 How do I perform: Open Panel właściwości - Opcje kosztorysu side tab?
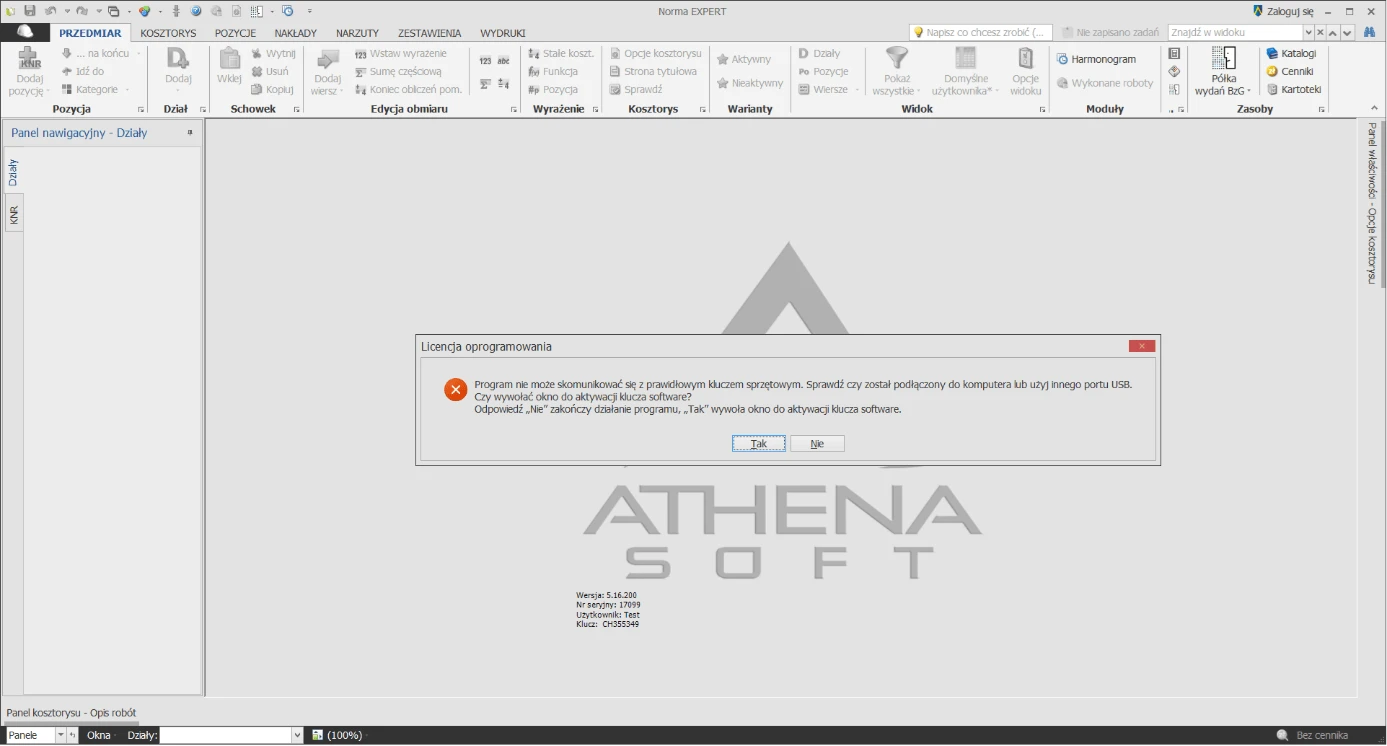(1373, 203)
